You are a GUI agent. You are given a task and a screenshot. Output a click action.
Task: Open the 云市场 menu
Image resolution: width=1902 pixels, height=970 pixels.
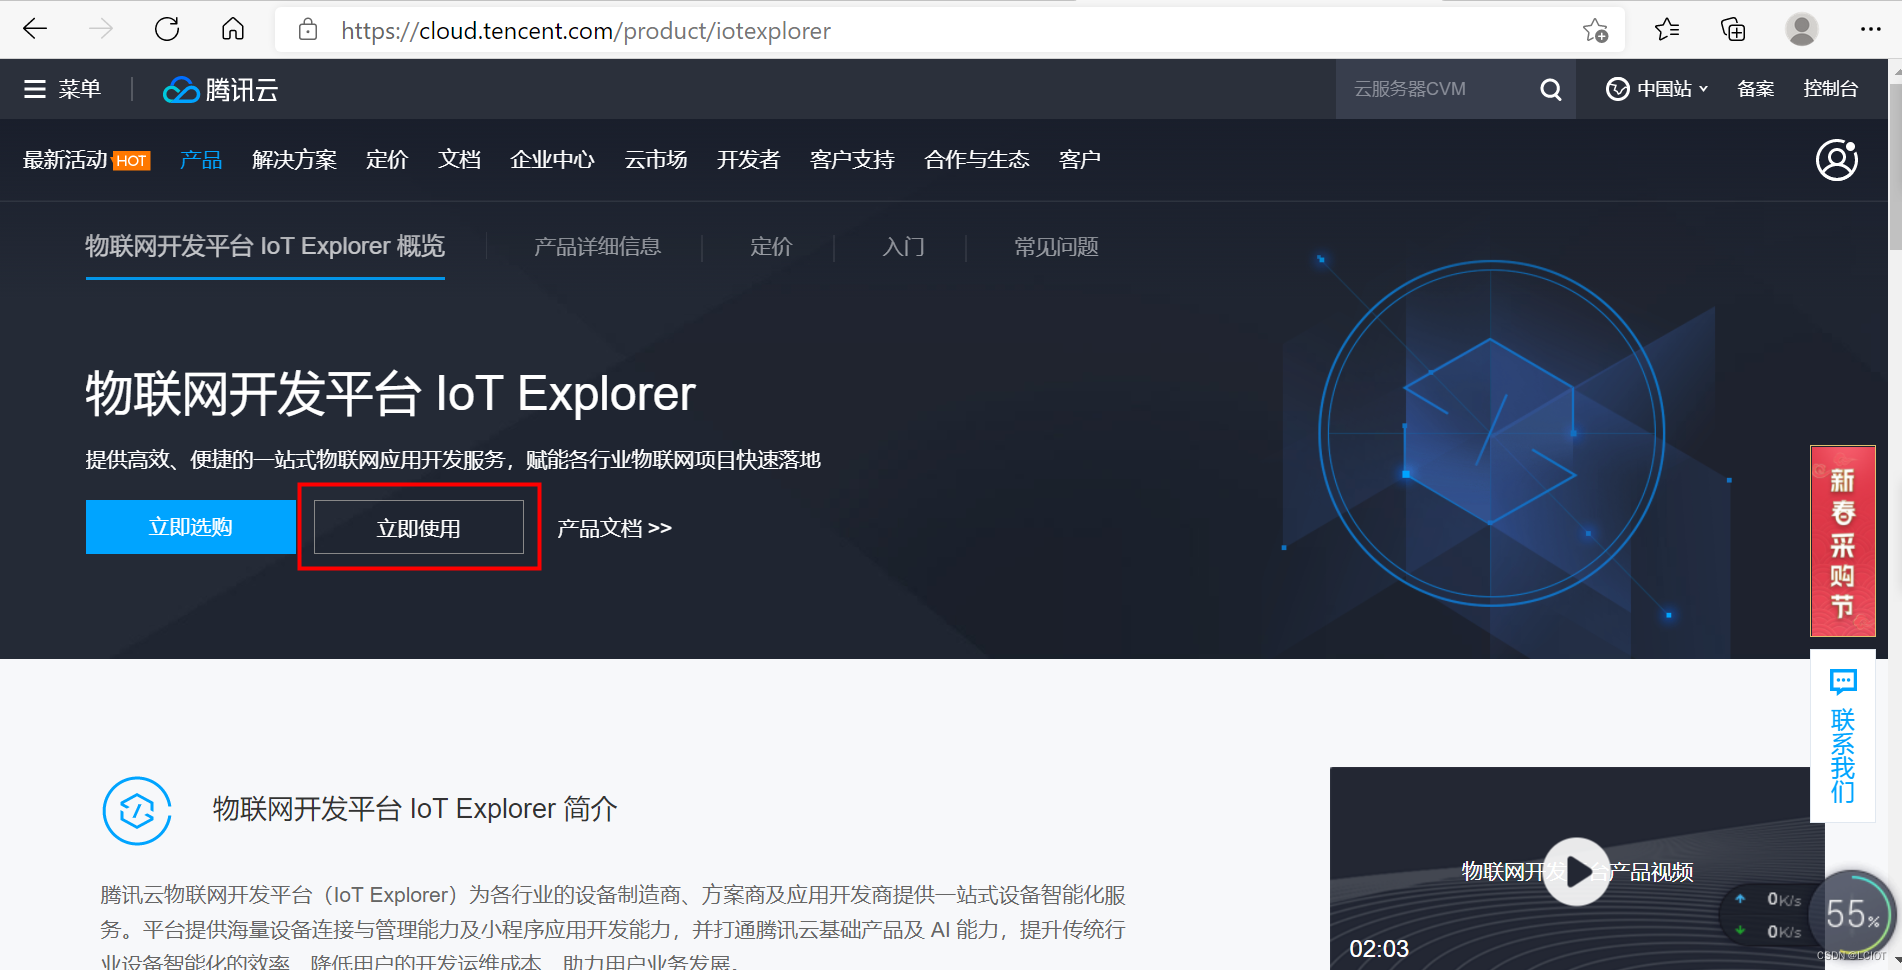(x=655, y=160)
